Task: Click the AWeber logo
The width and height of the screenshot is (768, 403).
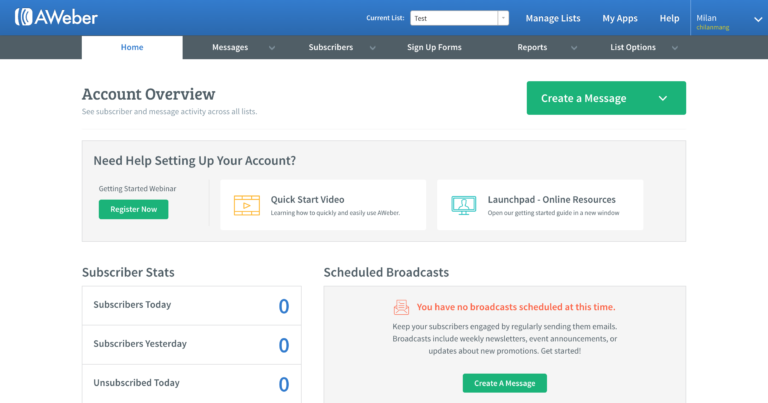Action: (x=56, y=17)
